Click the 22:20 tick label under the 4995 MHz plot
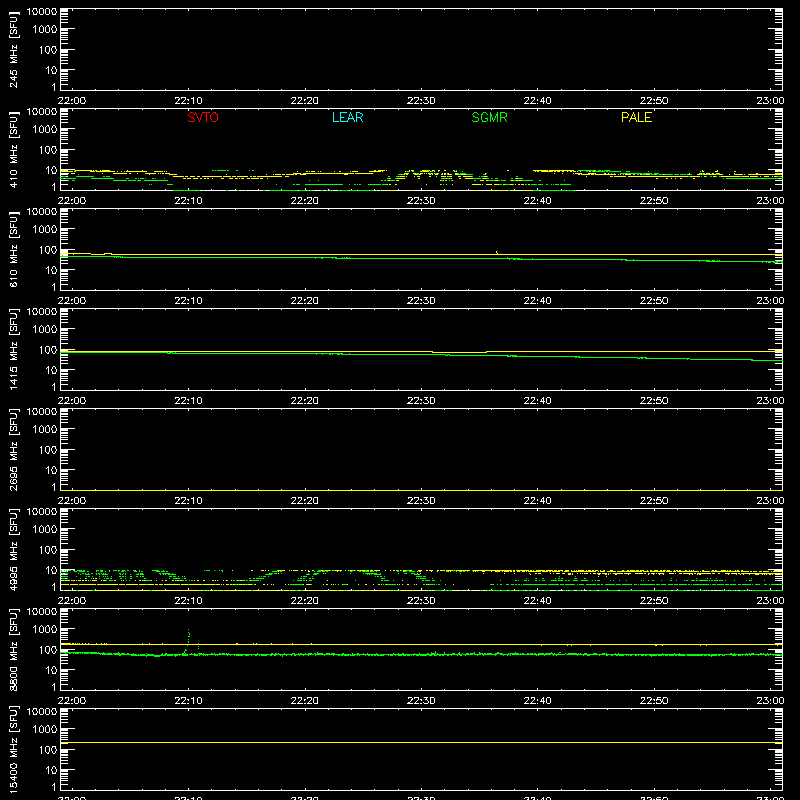The width and height of the screenshot is (800, 800). pos(305,601)
